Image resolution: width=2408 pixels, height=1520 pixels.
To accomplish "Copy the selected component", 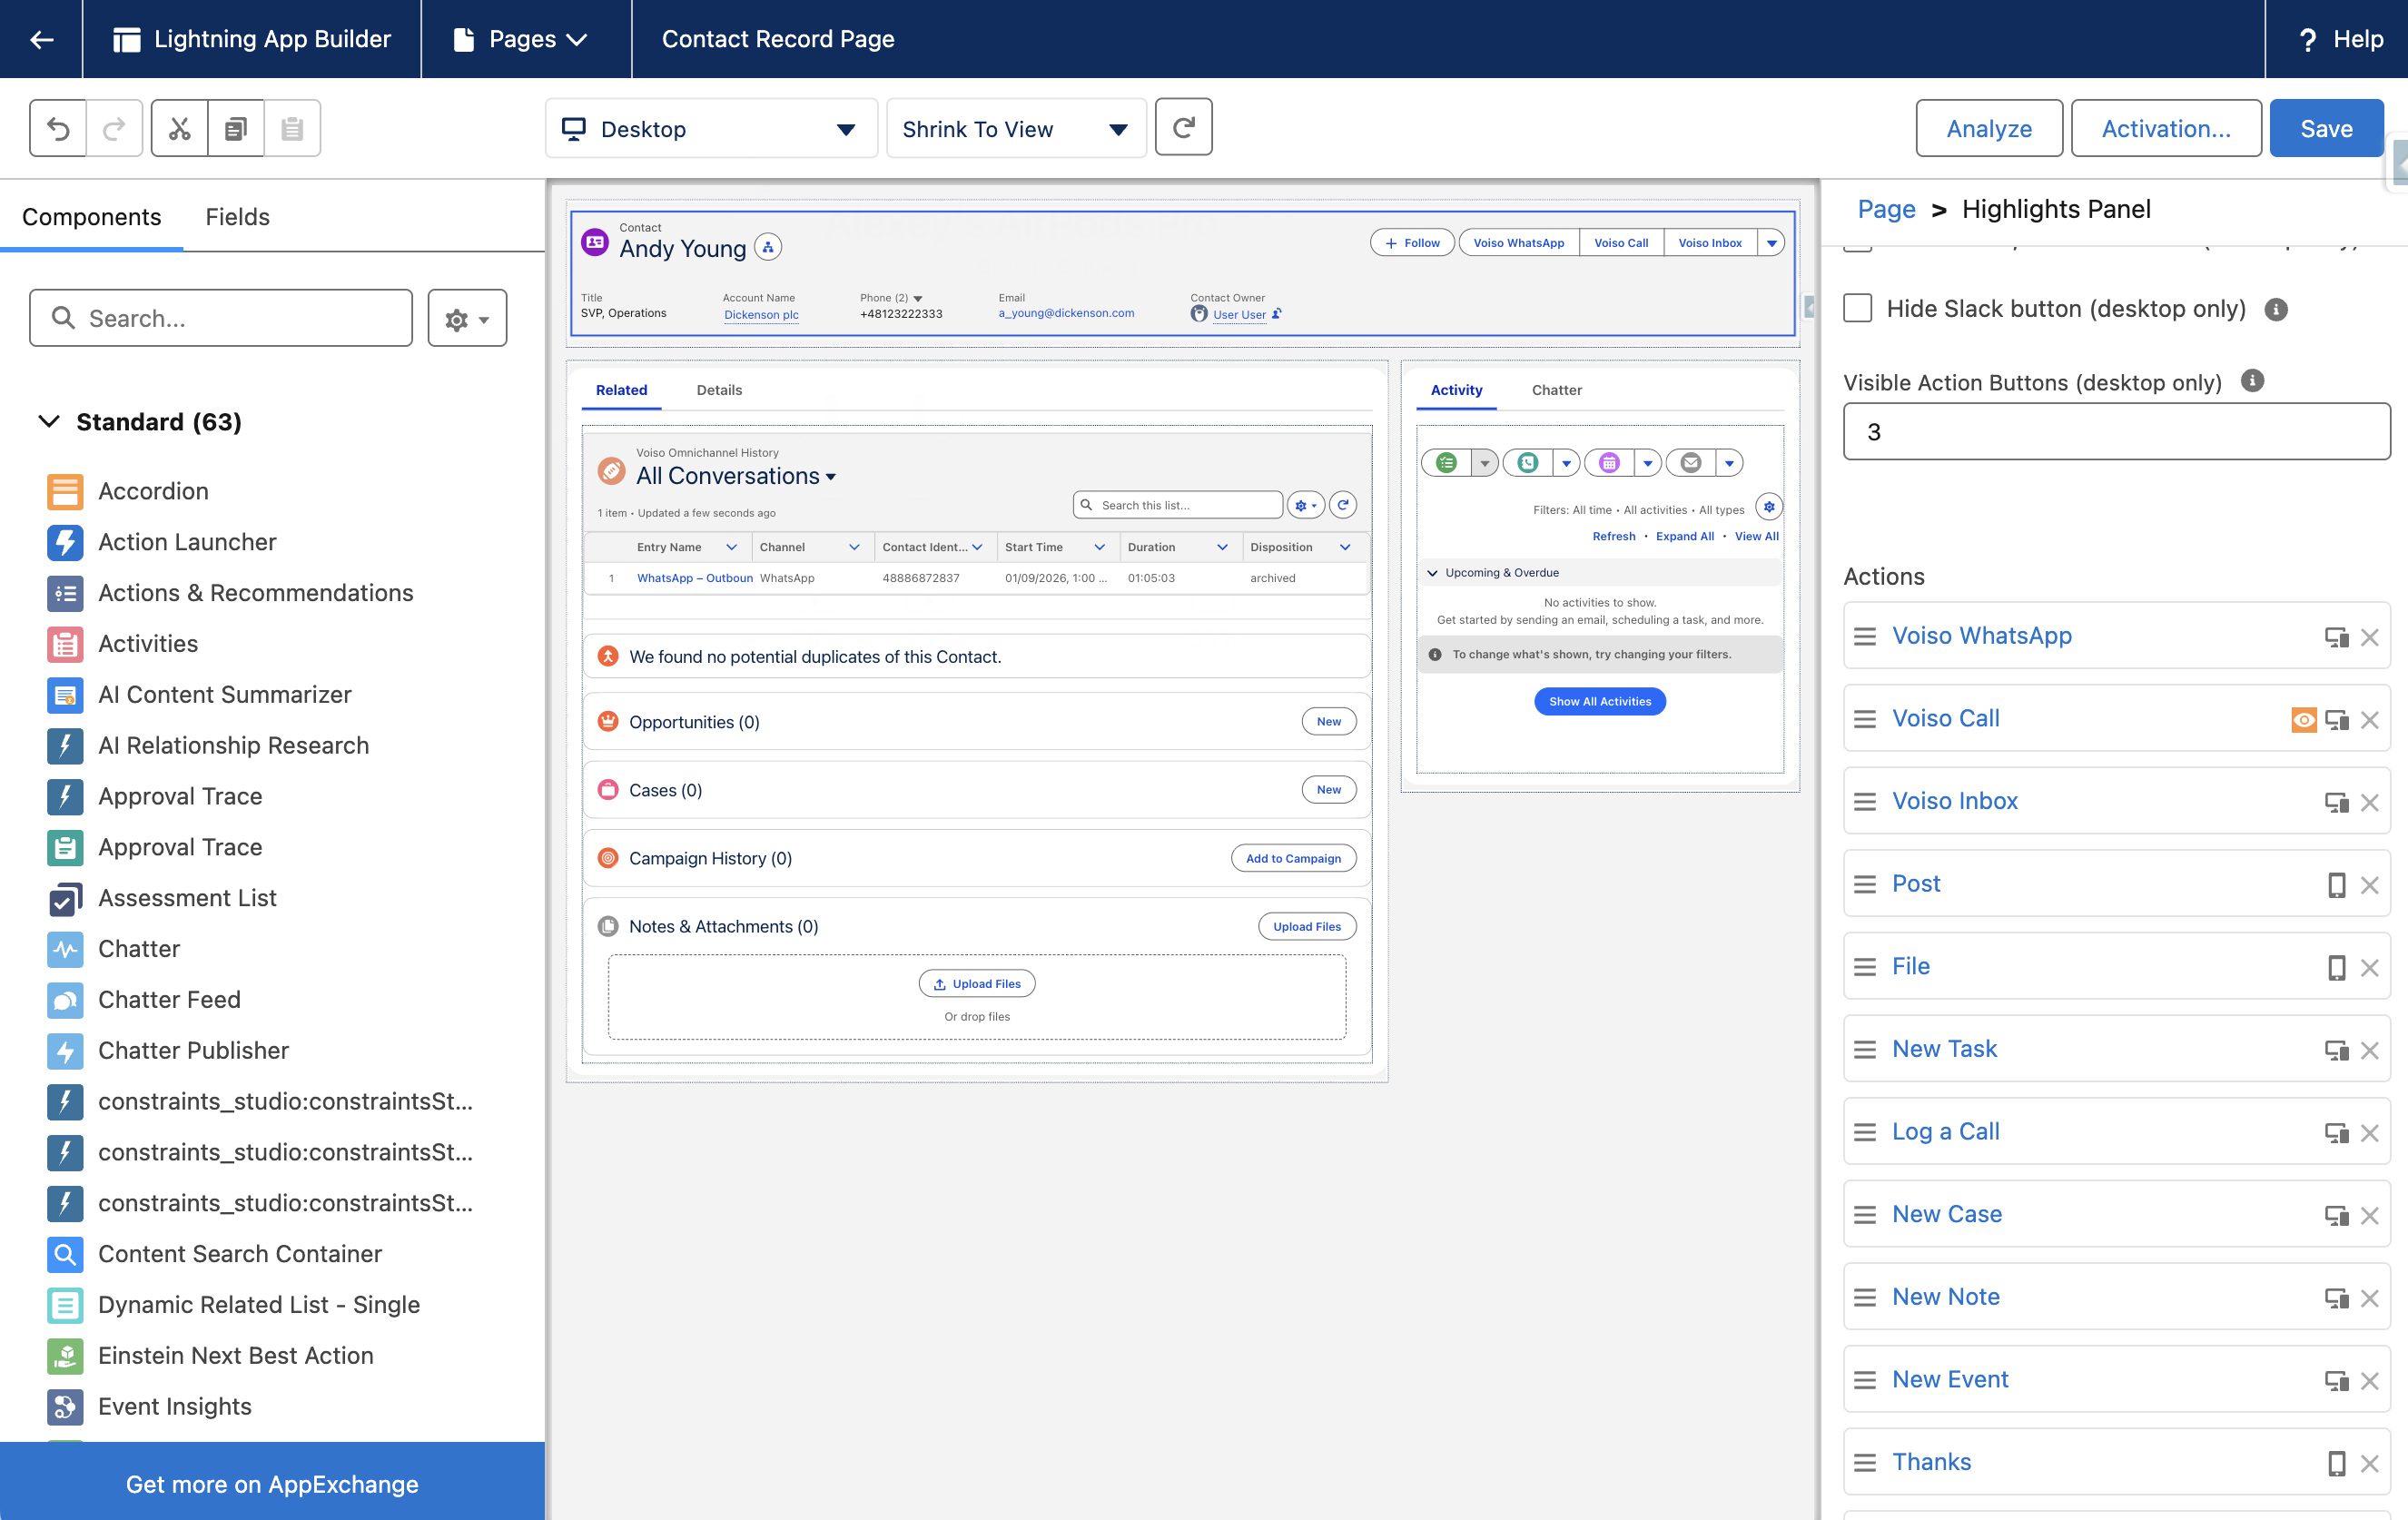I will 236,128.
